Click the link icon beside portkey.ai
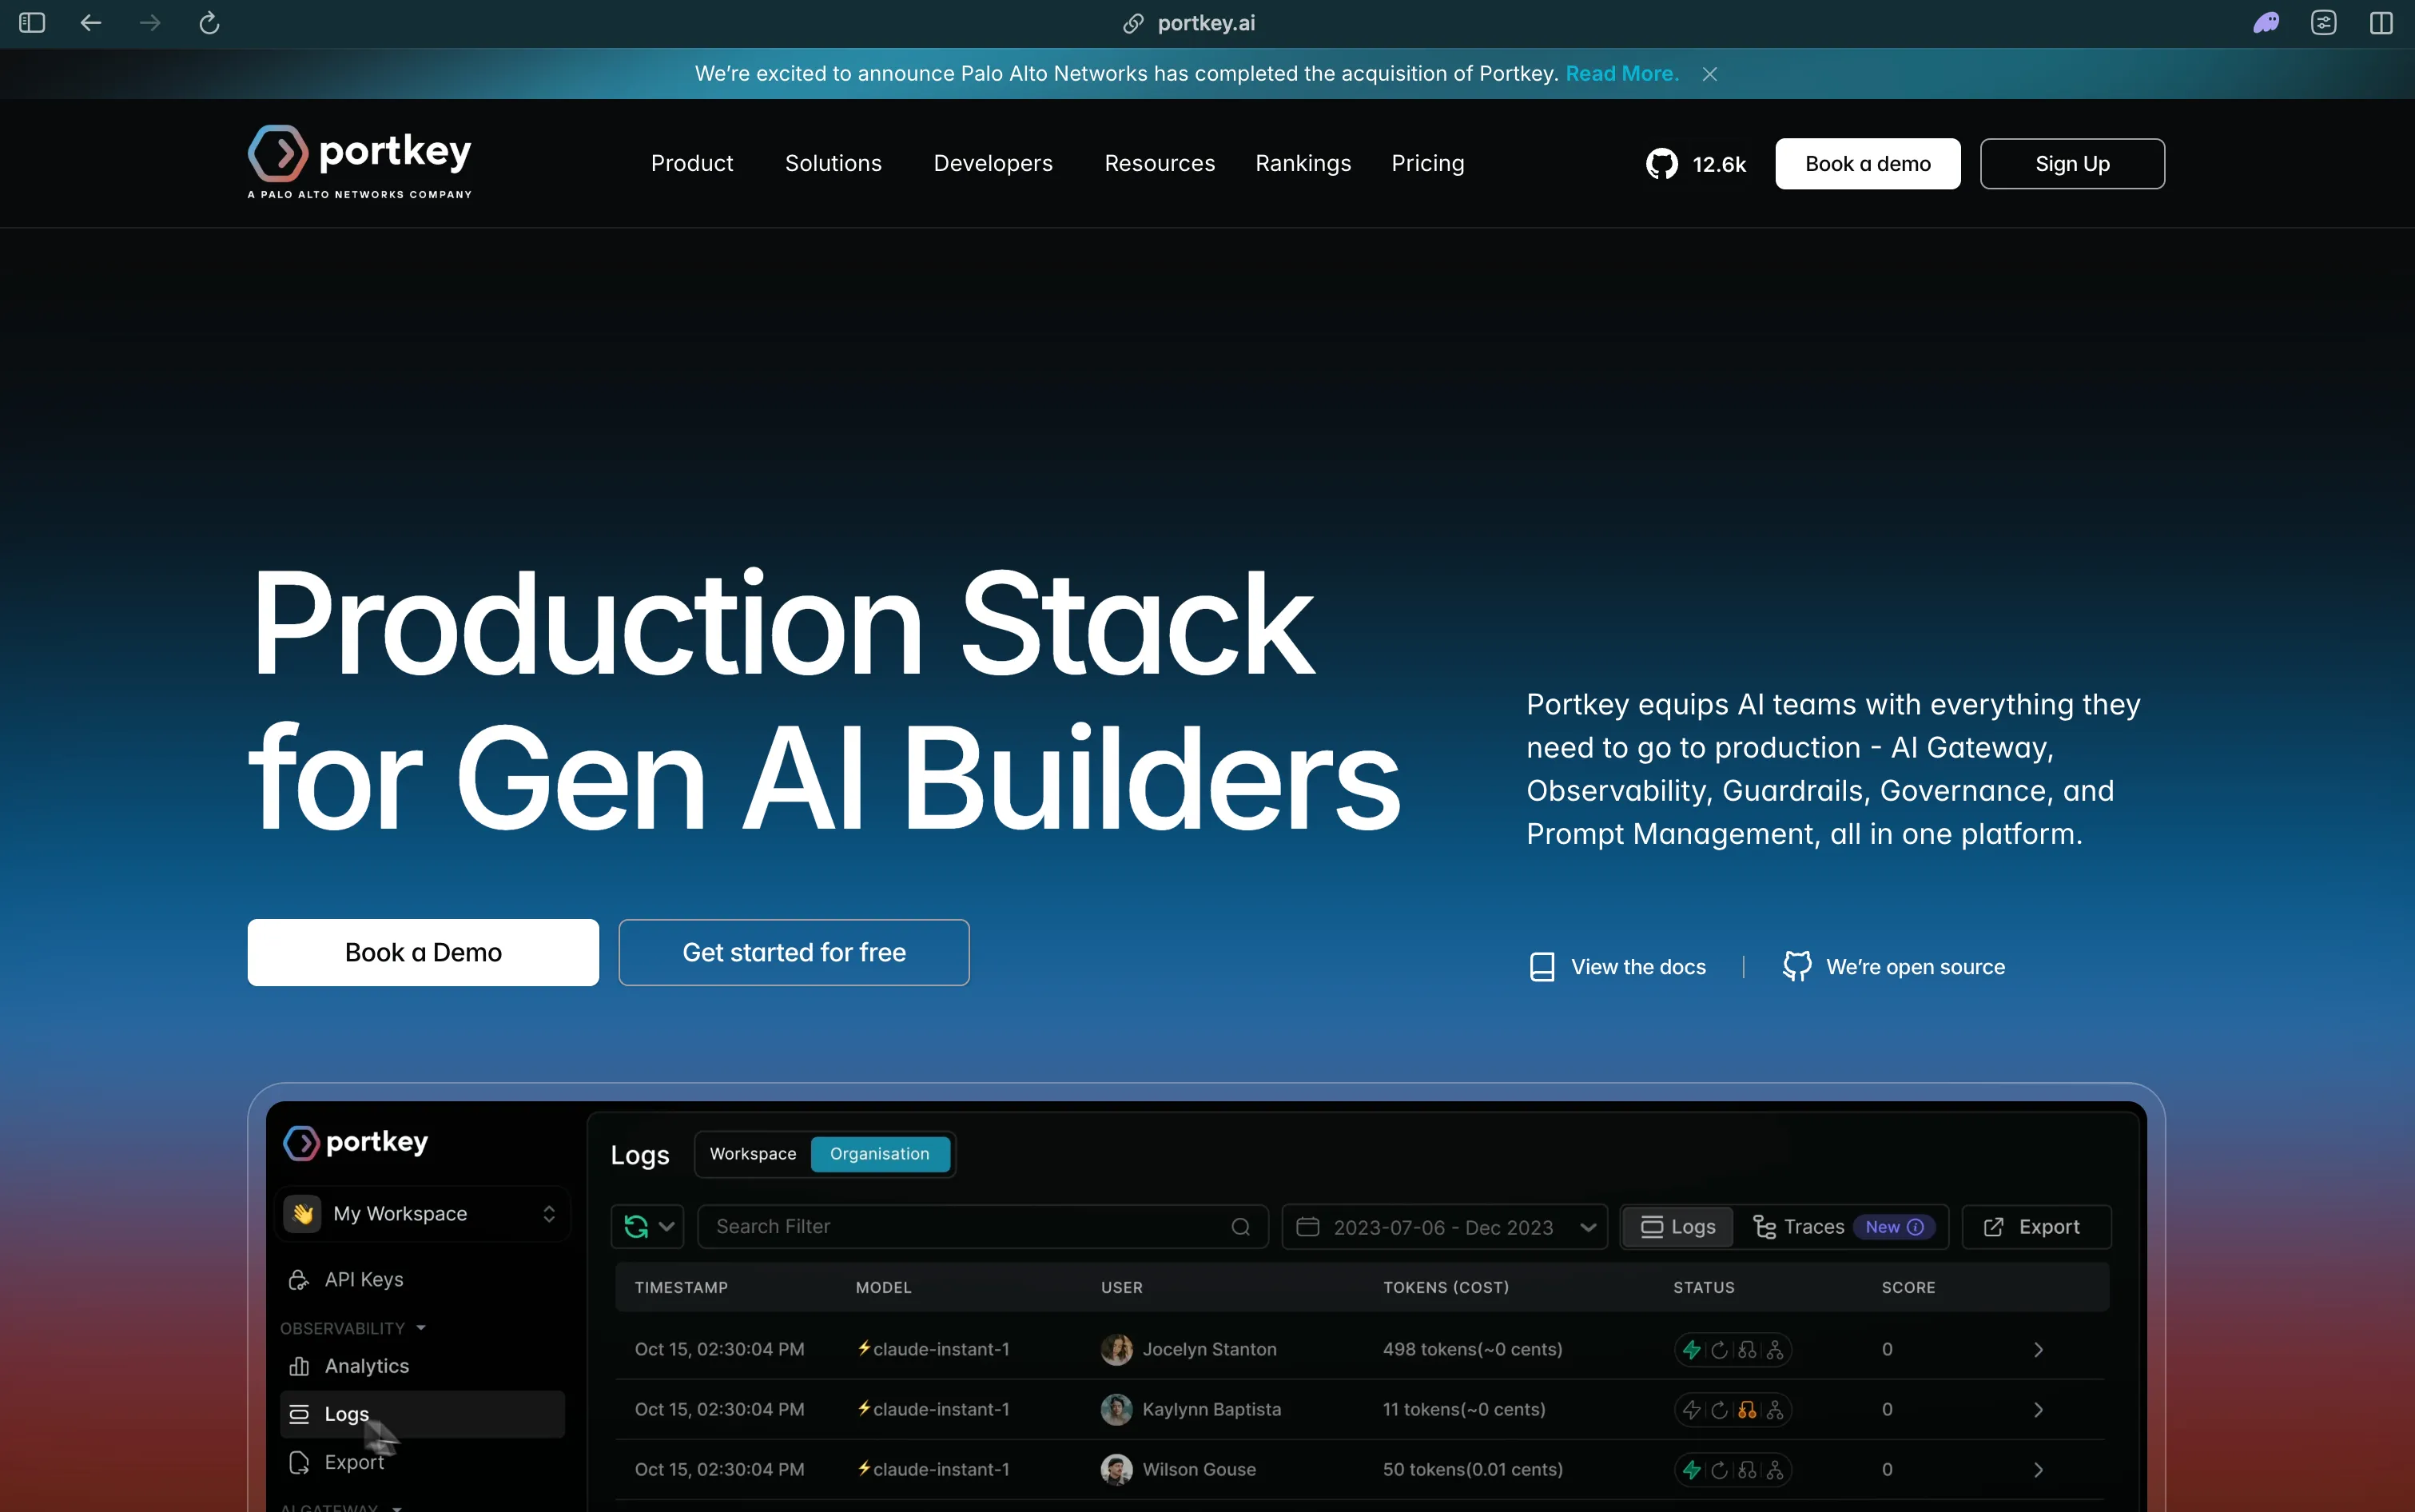The height and width of the screenshot is (1512, 2415). coord(1132,23)
